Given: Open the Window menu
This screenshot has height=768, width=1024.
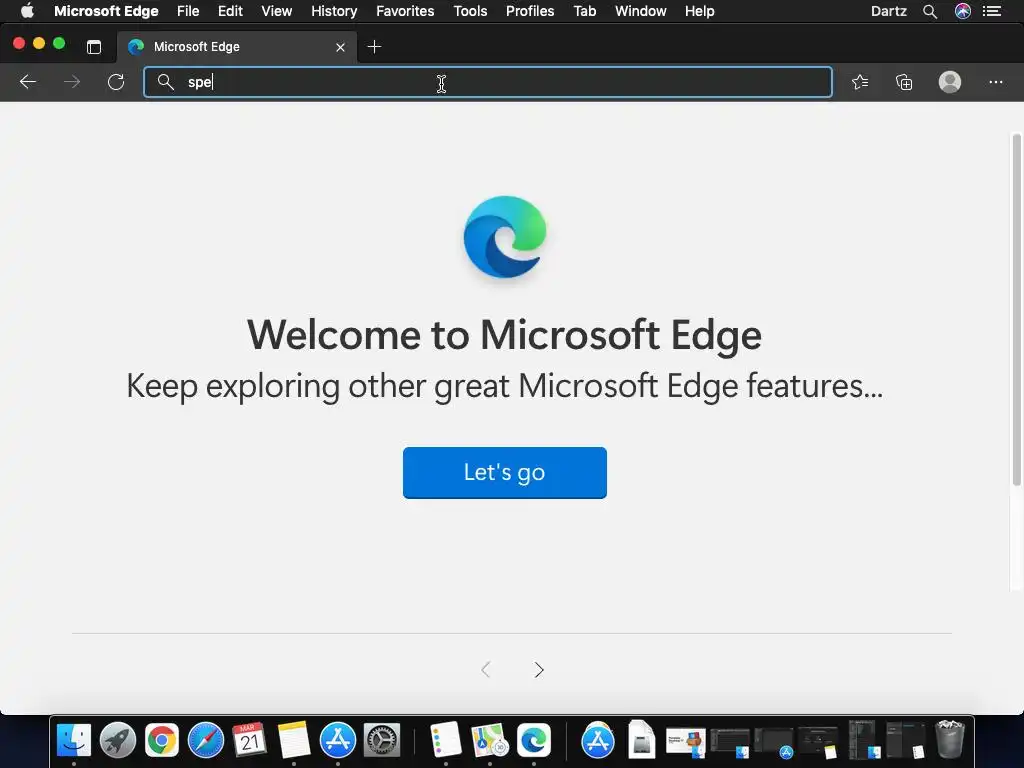Looking at the screenshot, I should pyautogui.click(x=641, y=11).
